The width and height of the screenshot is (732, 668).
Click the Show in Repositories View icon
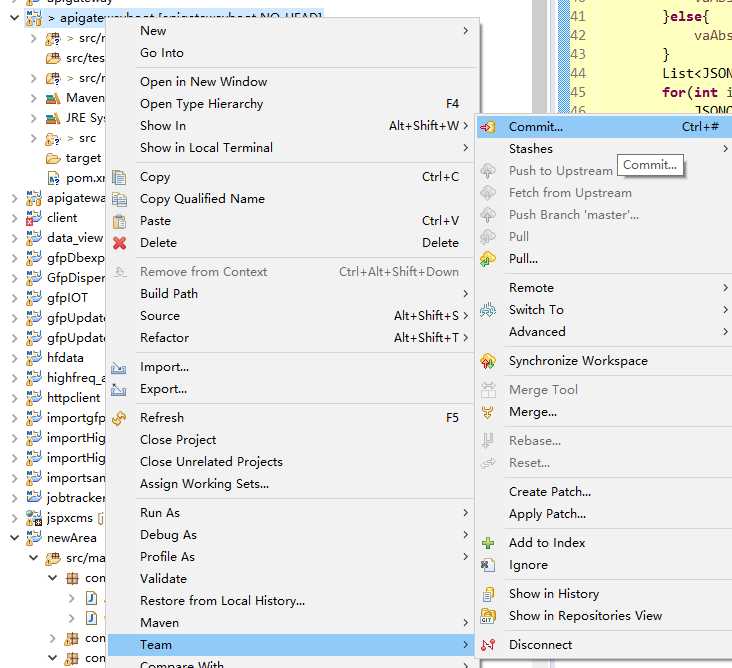[x=488, y=616]
